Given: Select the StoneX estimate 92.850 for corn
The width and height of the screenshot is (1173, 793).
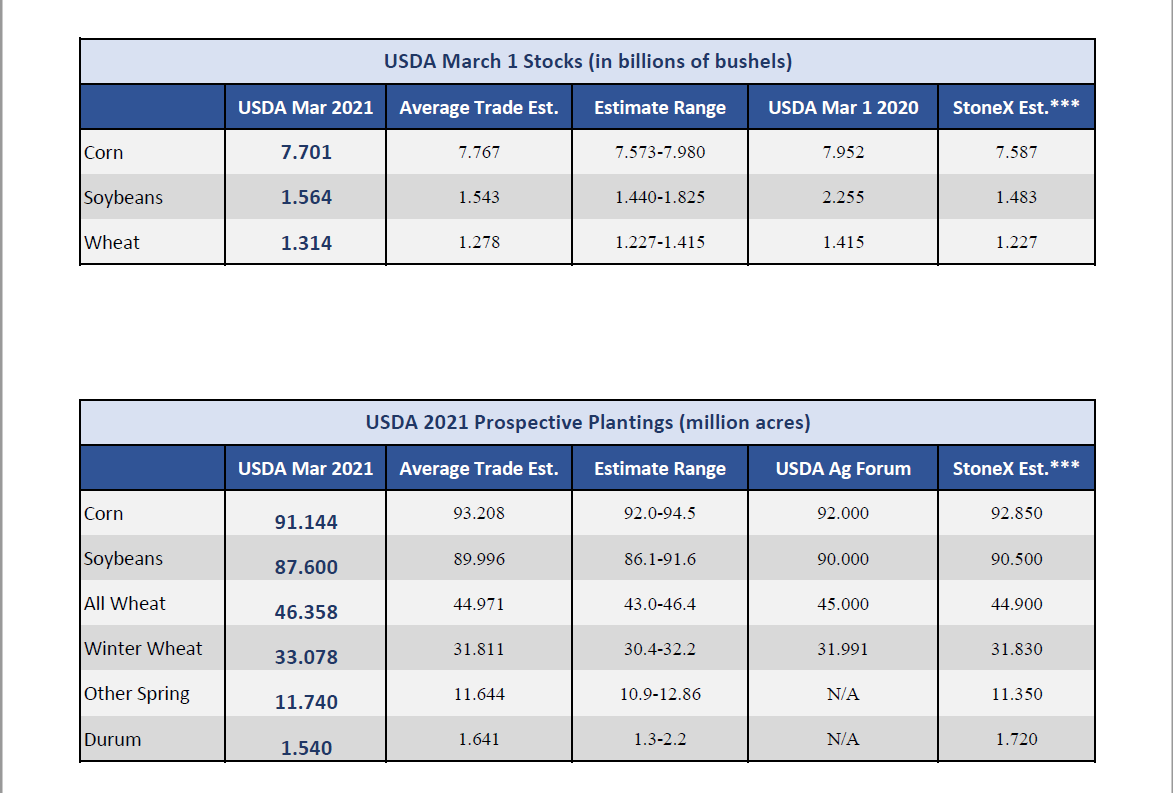Looking at the screenshot, I should (x=1016, y=514).
